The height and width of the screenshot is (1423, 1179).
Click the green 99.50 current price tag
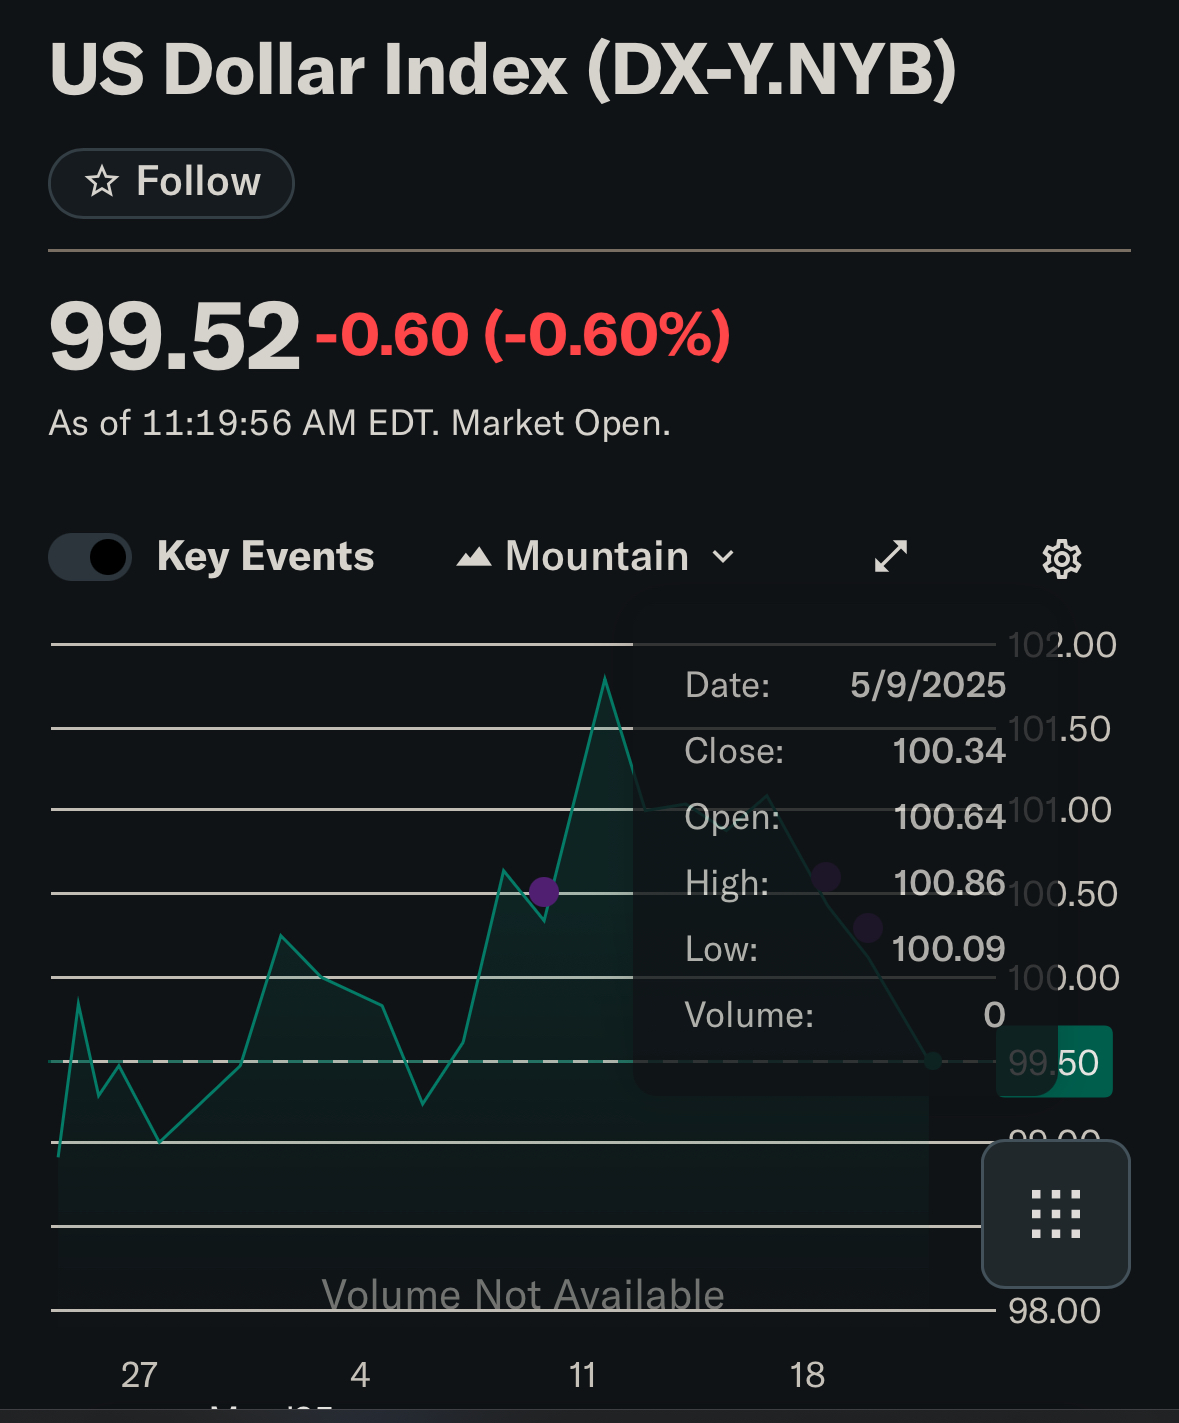coord(1054,1062)
